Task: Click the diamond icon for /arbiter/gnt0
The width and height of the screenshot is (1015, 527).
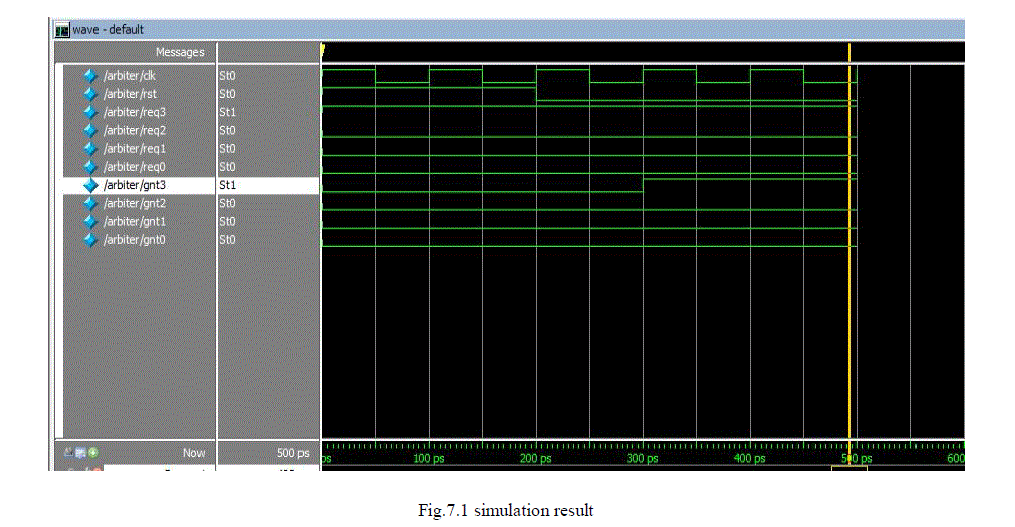Action: 90,240
